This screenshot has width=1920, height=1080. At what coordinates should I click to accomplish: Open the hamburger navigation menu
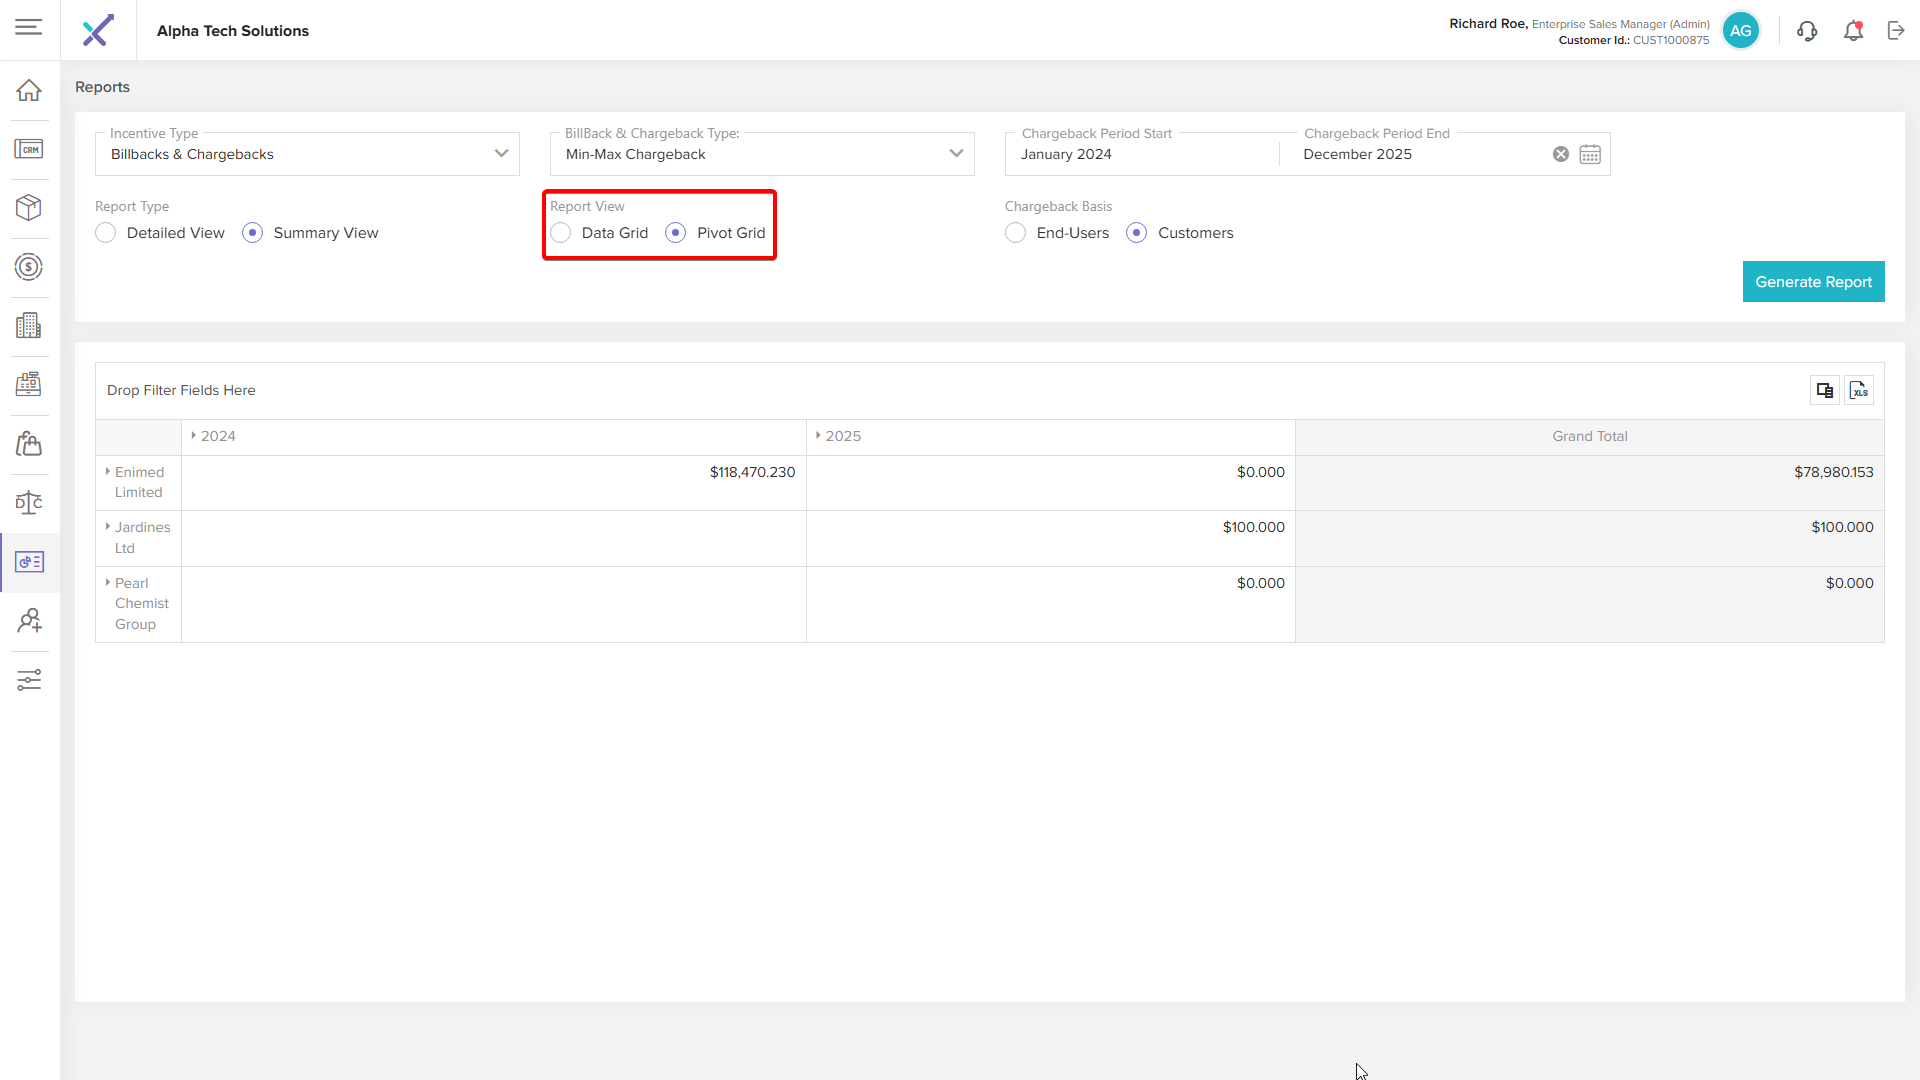coord(28,27)
